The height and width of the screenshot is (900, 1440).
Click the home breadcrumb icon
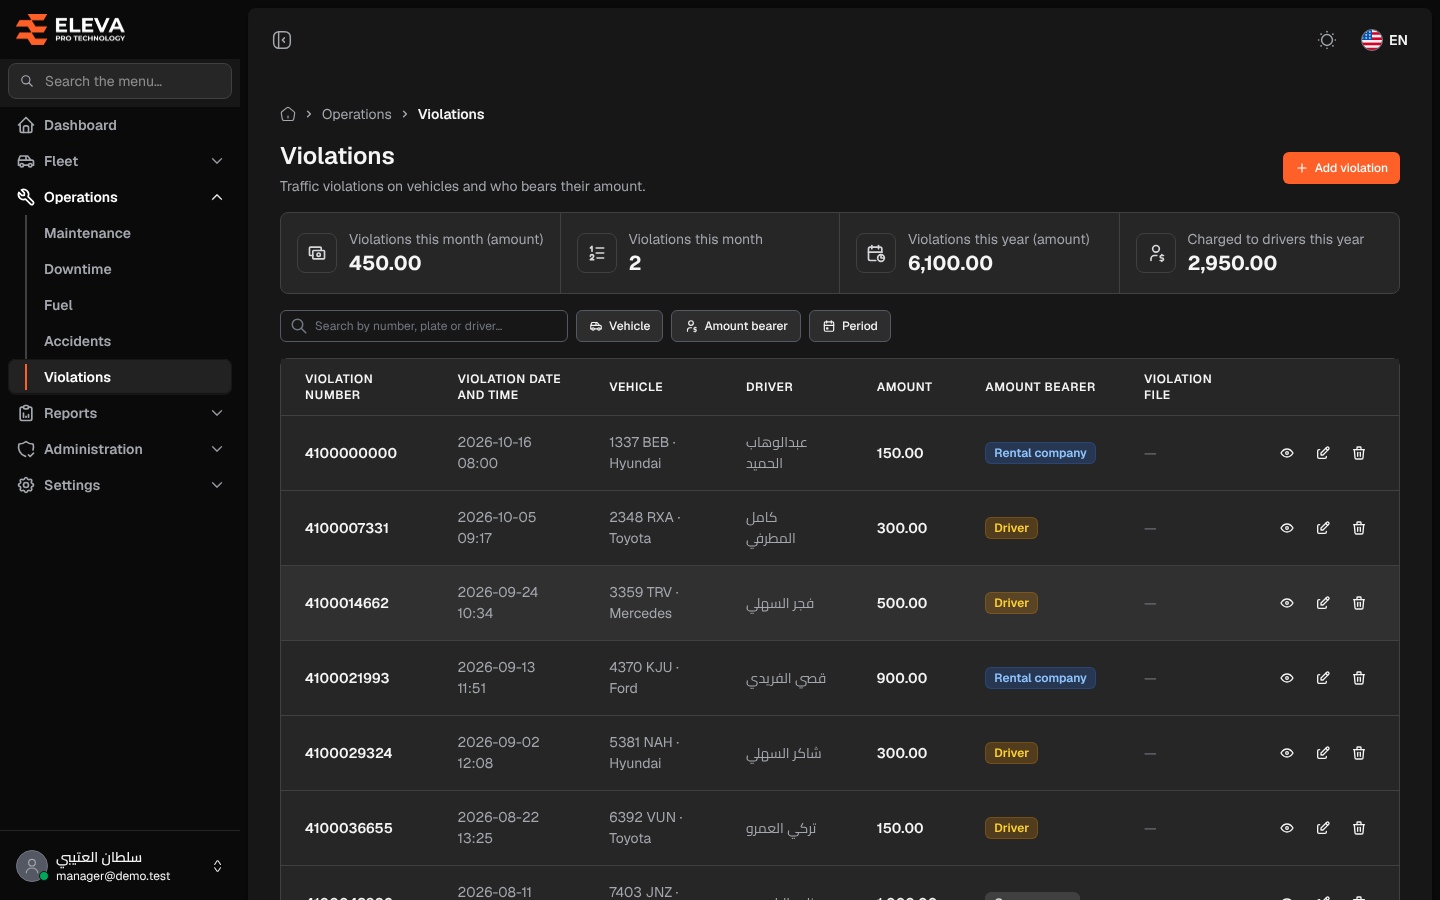point(288,114)
